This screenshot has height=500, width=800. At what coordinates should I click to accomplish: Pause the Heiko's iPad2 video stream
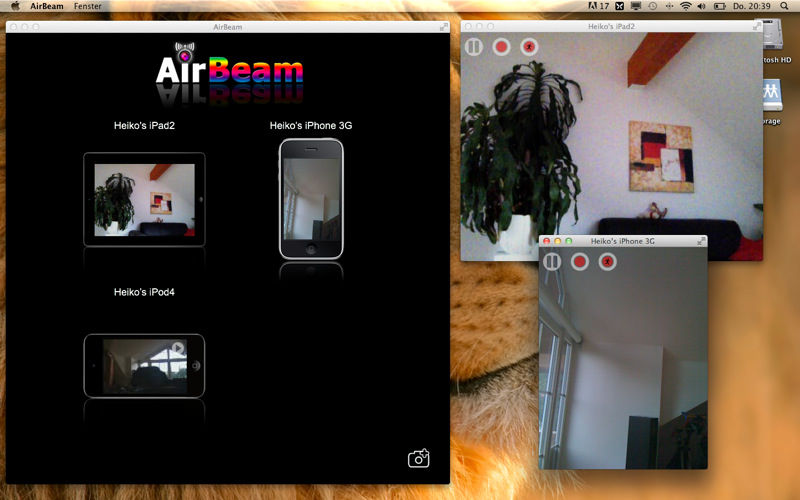[x=473, y=47]
